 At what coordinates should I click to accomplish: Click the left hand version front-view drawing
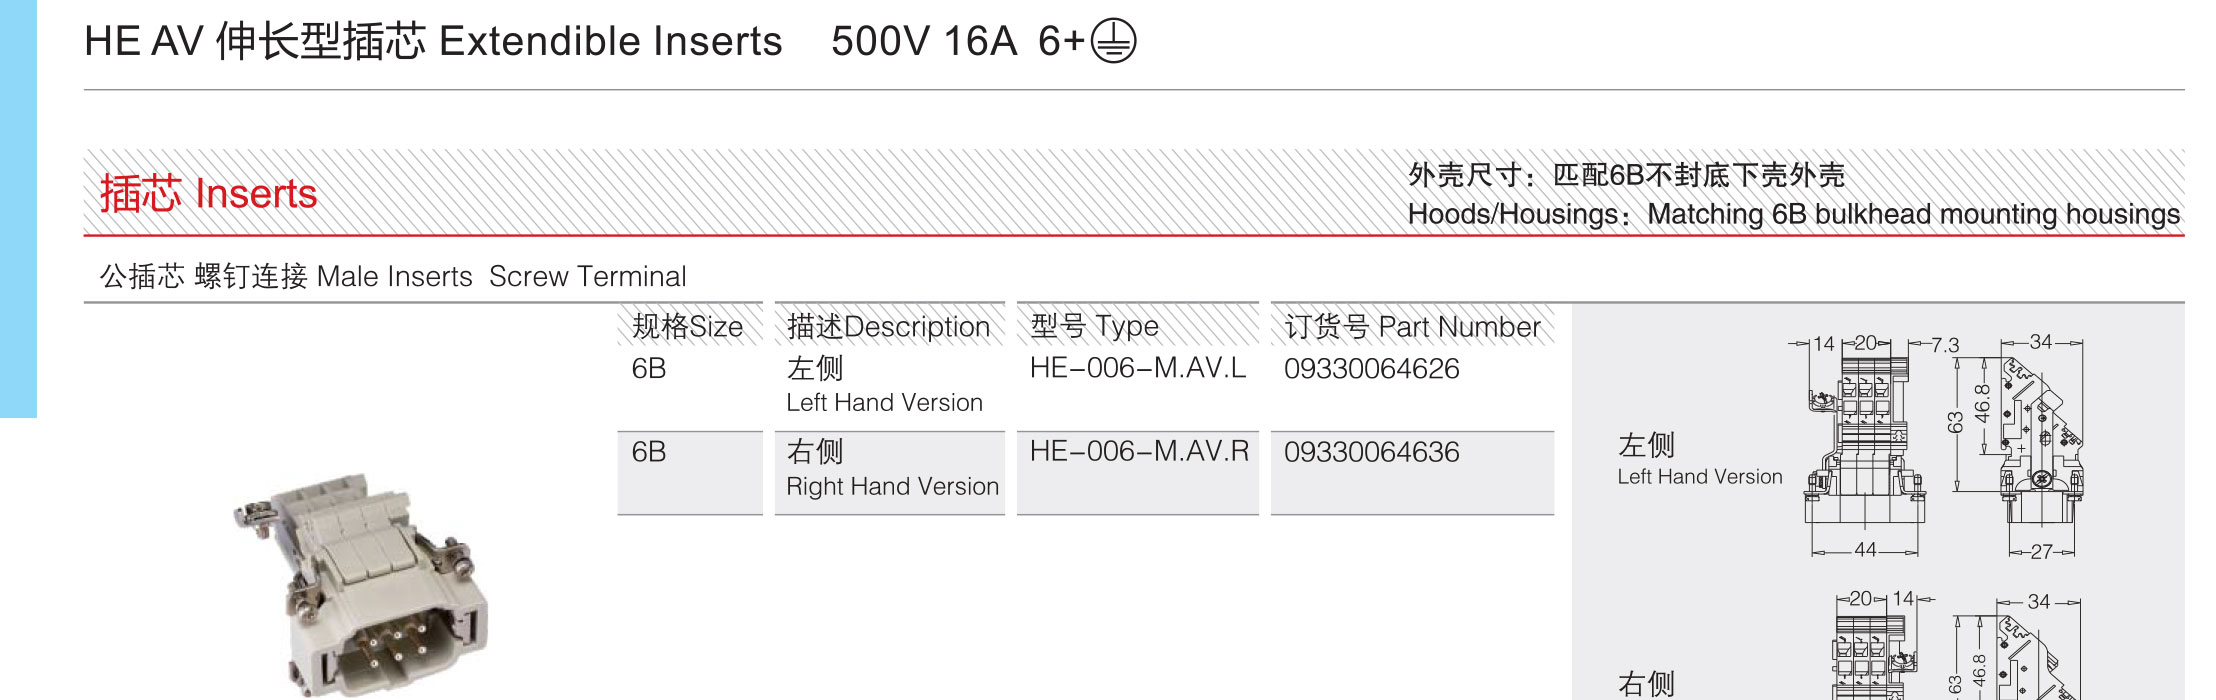tap(1863, 447)
